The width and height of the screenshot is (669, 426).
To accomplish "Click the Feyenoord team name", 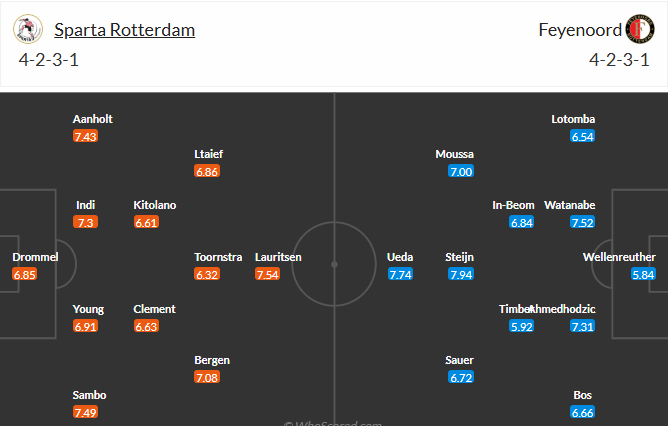I will coord(580,30).
